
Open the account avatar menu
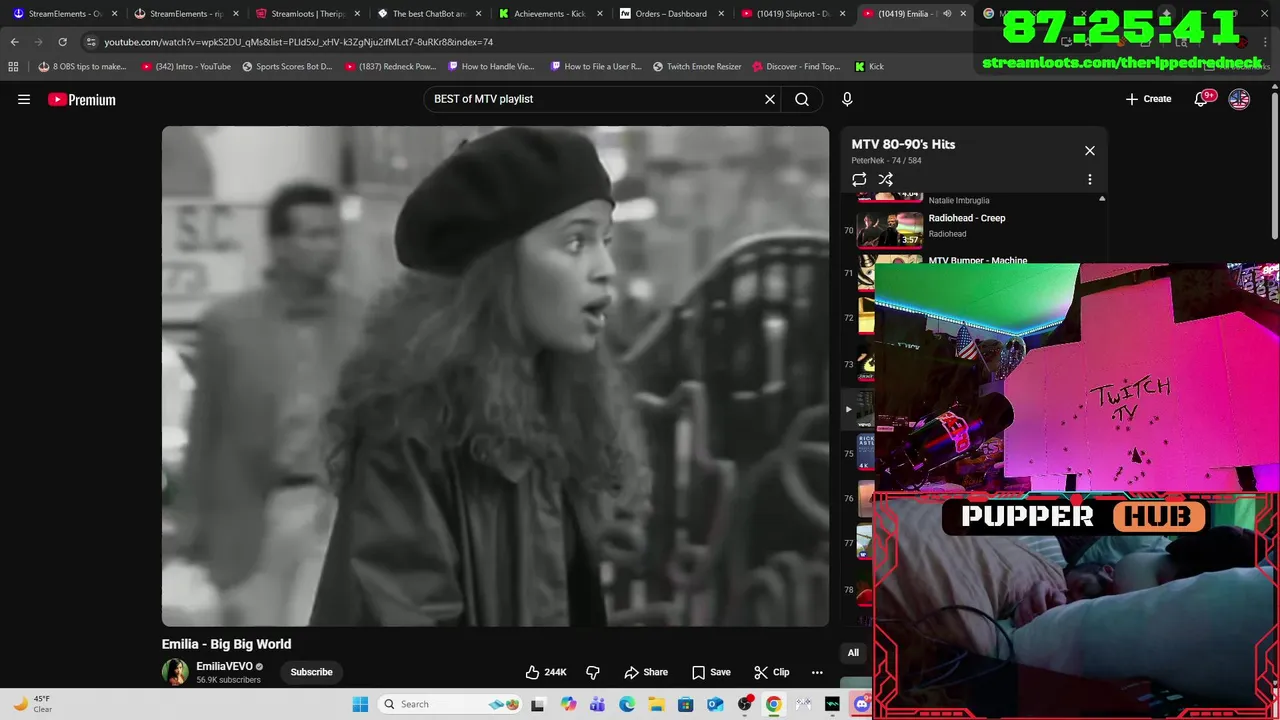[1239, 99]
